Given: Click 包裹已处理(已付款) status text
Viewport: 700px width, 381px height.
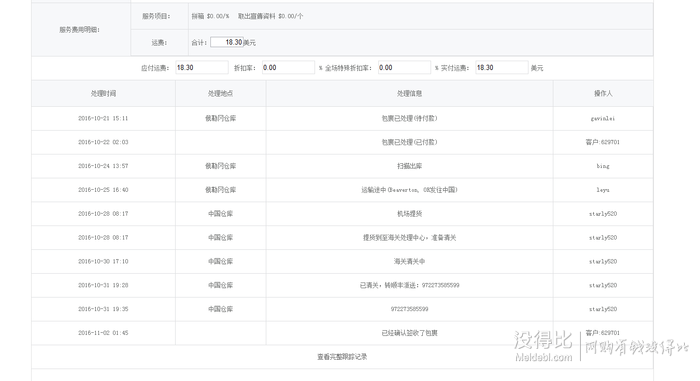Looking at the screenshot, I should coord(409,142).
